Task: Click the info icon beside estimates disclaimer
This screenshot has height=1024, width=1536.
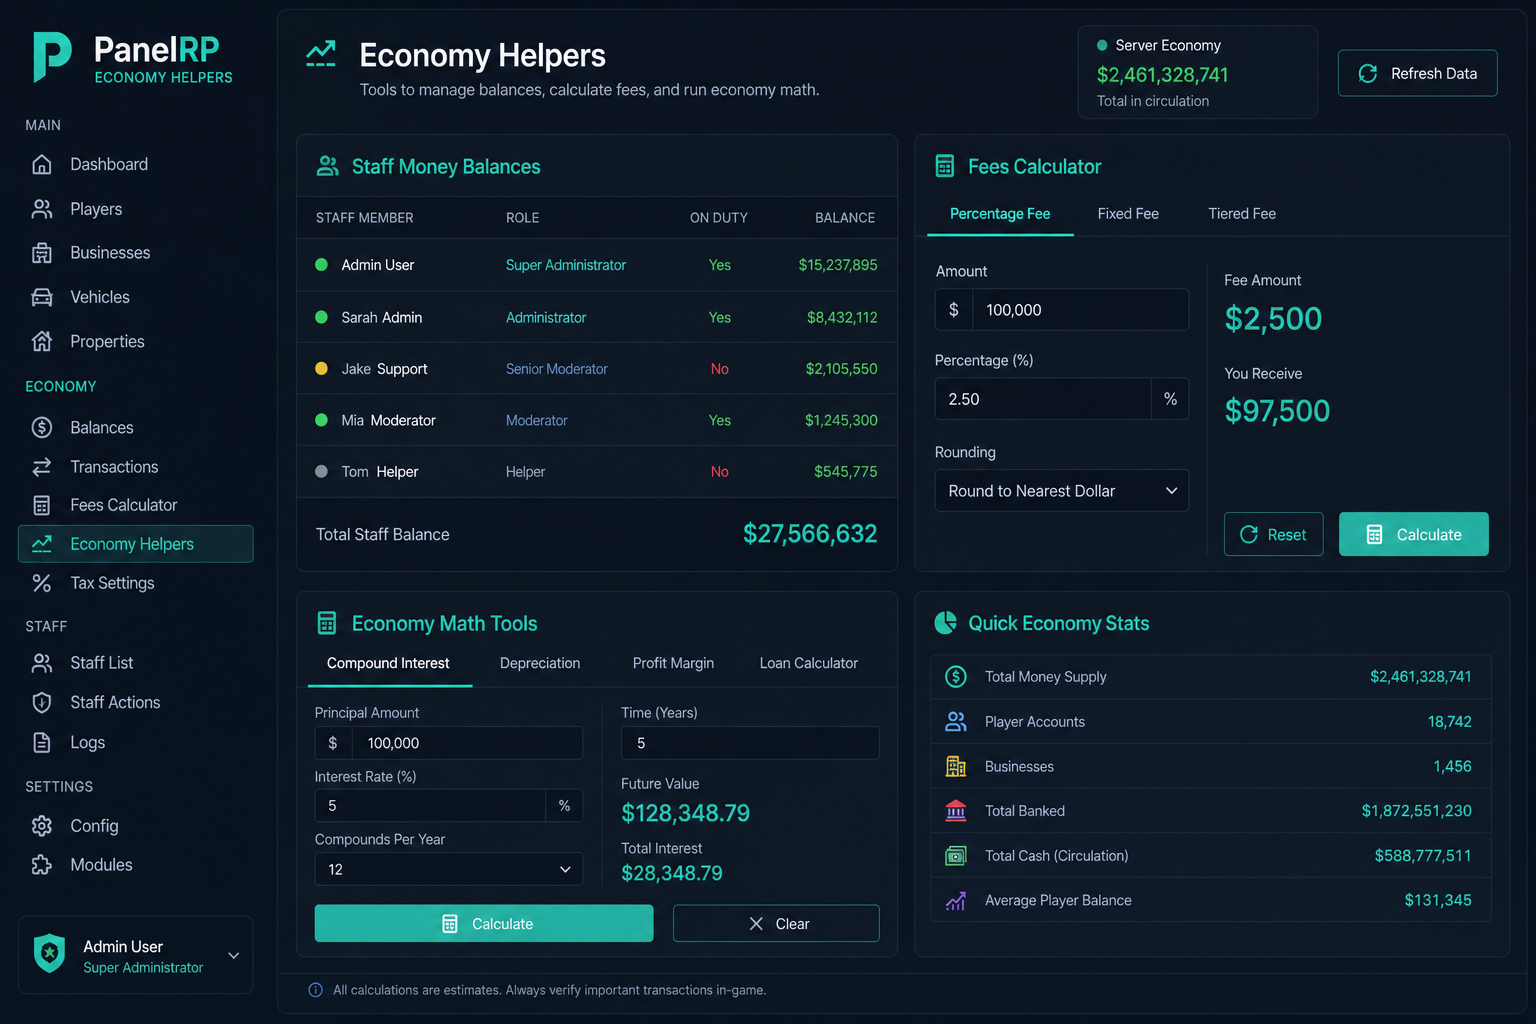Action: (x=316, y=990)
